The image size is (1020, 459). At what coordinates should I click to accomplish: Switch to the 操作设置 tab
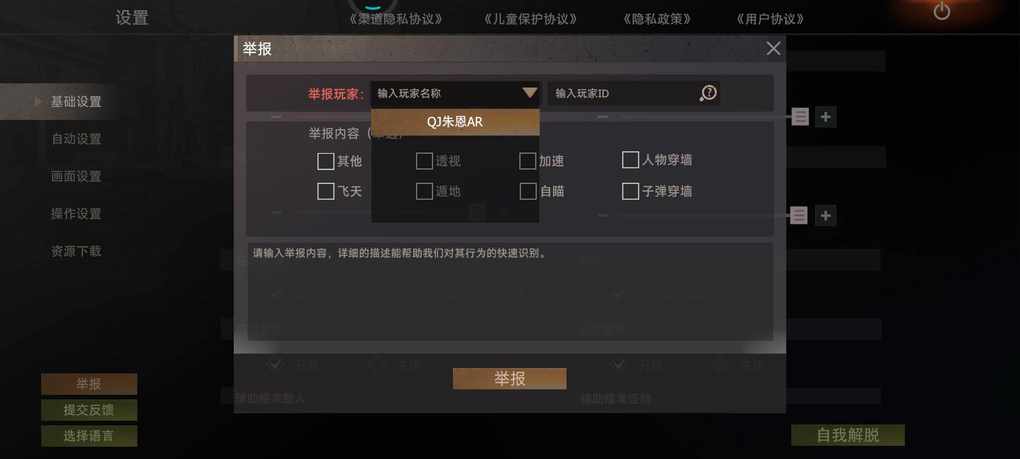(x=76, y=214)
